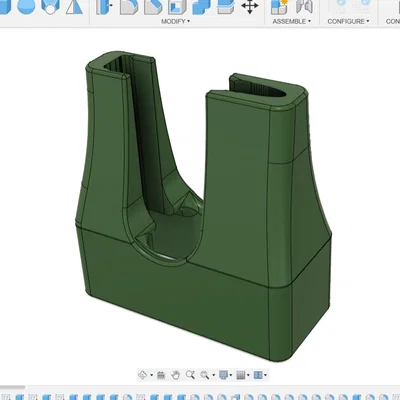Activate the Move/Copy arrows tool
This screenshot has height=400, width=400.
[249, 7]
